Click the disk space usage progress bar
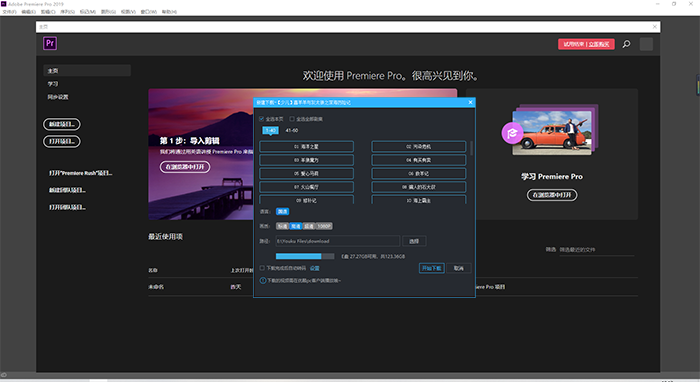Viewport: 700px width, 382px height. 305,256
